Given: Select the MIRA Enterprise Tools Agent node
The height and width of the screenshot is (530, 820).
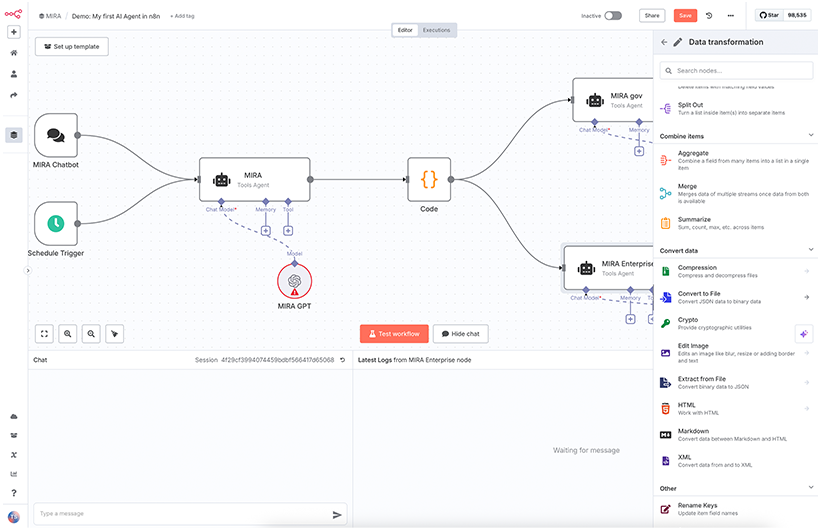Looking at the screenshot, I should pos(609,268).
